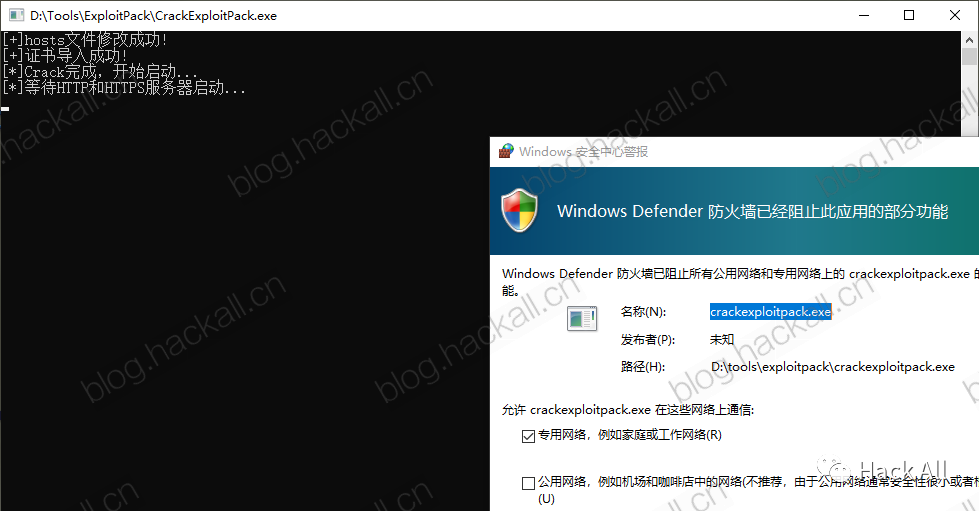This screenshot has width=979, height=511.
Task: Click the Windows Defender shield icon
Action: point(519,211)
